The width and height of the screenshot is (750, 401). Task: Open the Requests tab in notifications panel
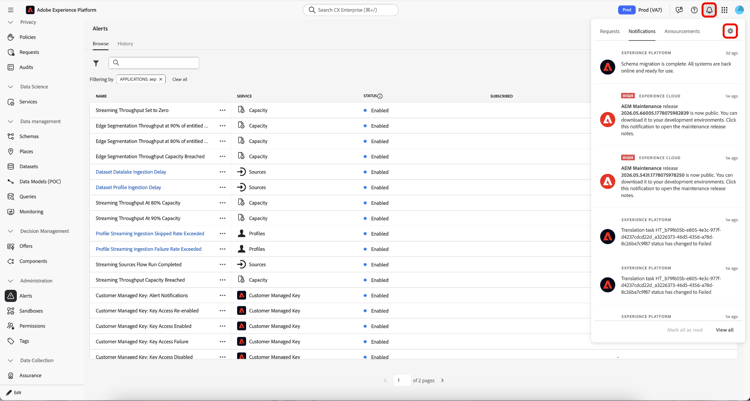click(x=609, y=31)
